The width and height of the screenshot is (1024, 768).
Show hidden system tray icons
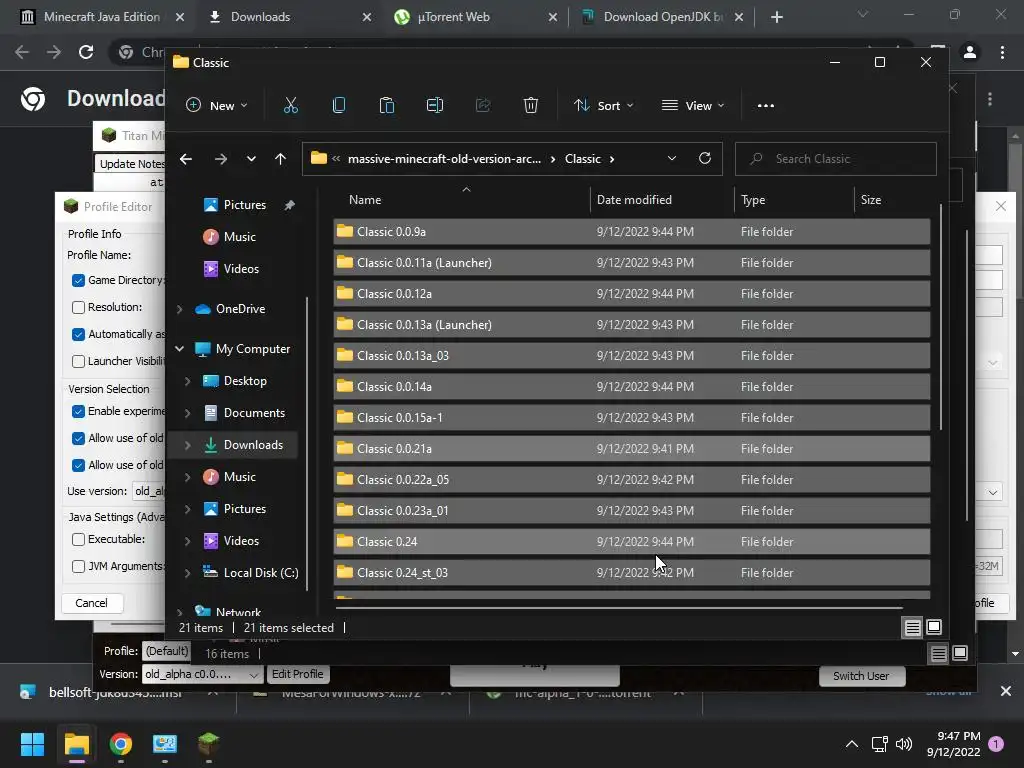tap(852, 744)
